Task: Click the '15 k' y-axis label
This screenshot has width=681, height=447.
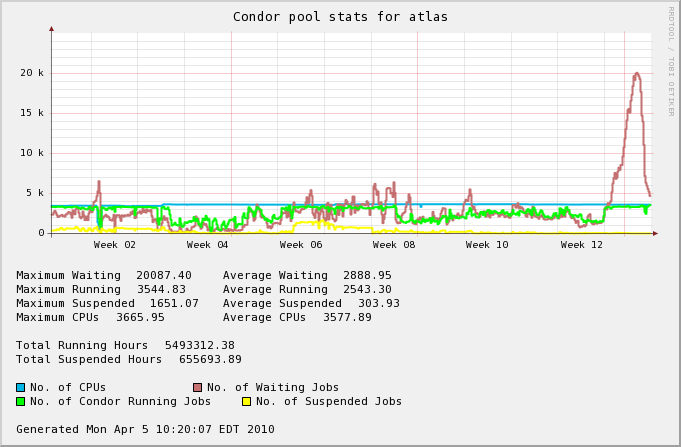Action: tap(32, 113)
